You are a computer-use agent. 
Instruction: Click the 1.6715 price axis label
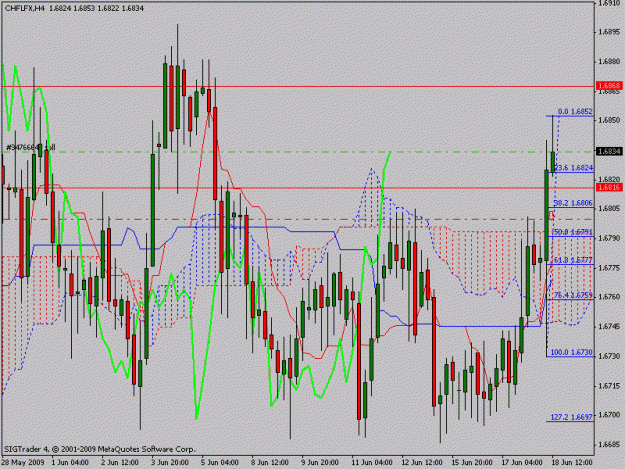pyautogui.click(x=610, y=386)
